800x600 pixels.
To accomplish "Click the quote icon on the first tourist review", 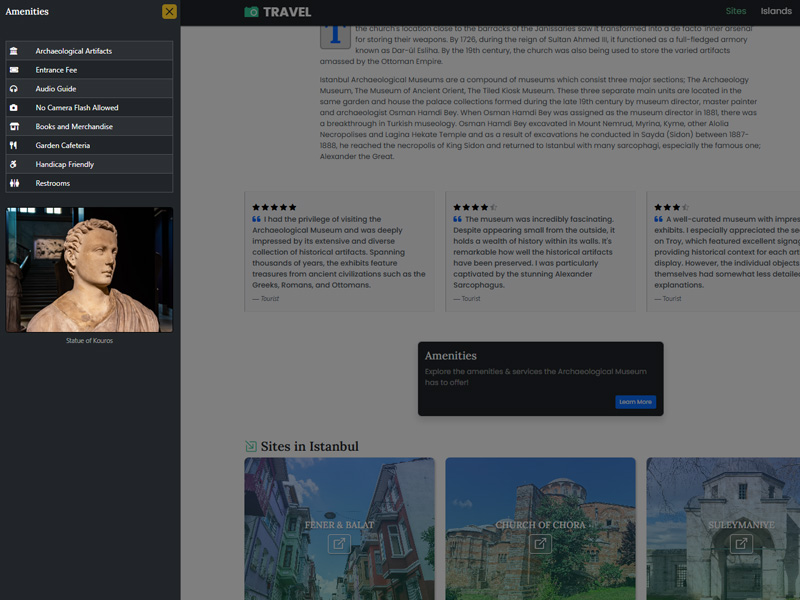I will pos(259,218).
